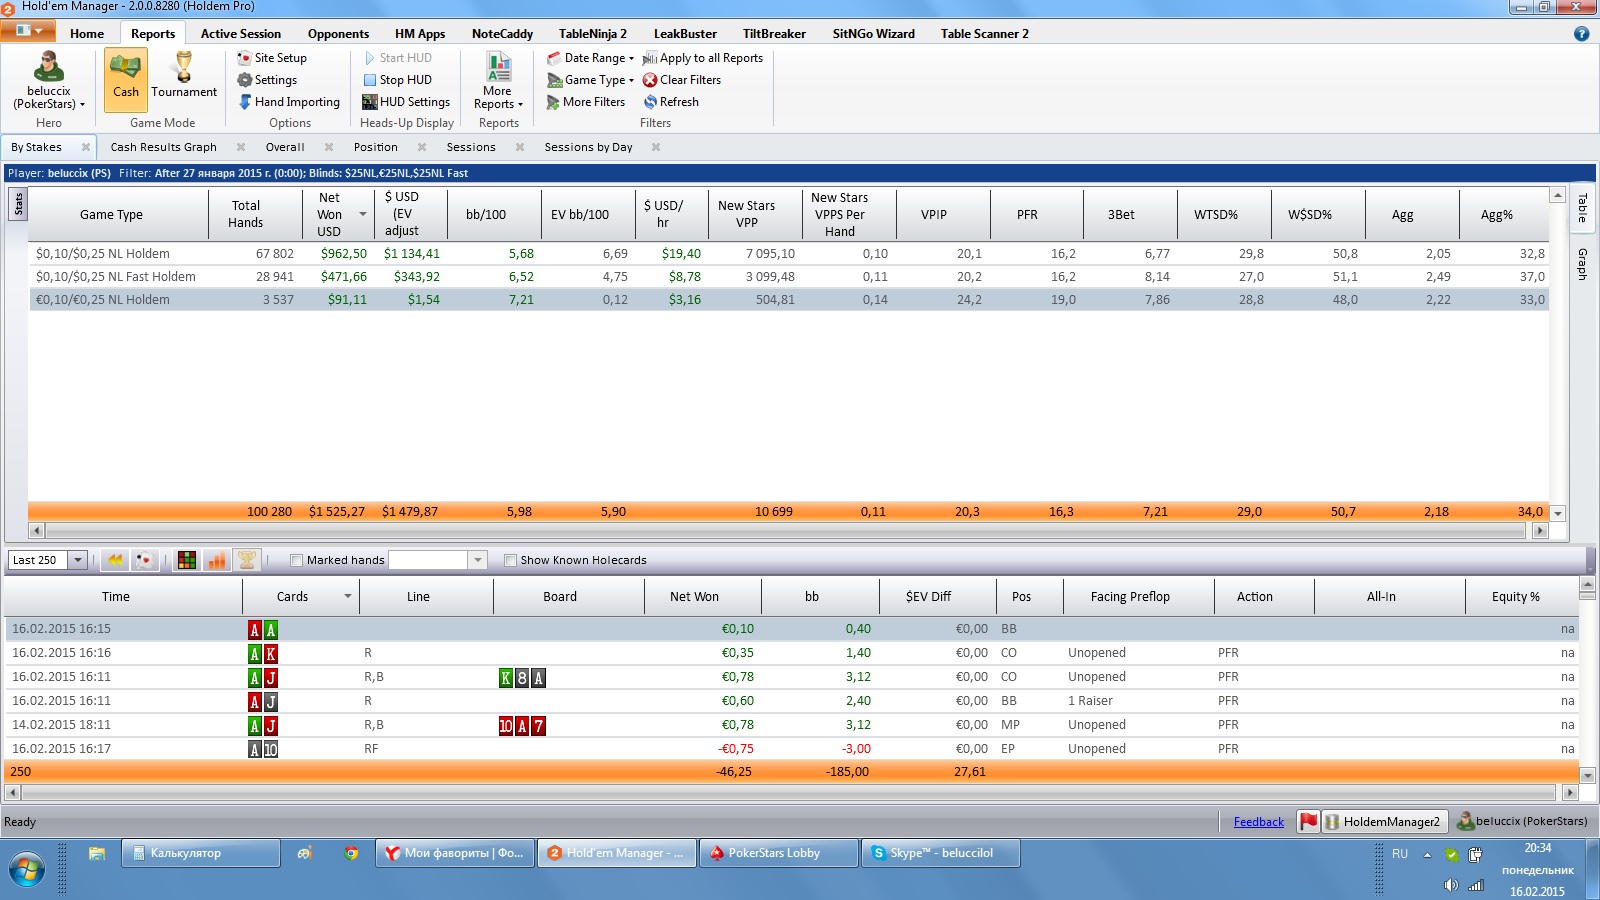This screenshot has width=1600, height=900.
Task: Enable the Marked hands checkbox
Action: pos(296,560)
